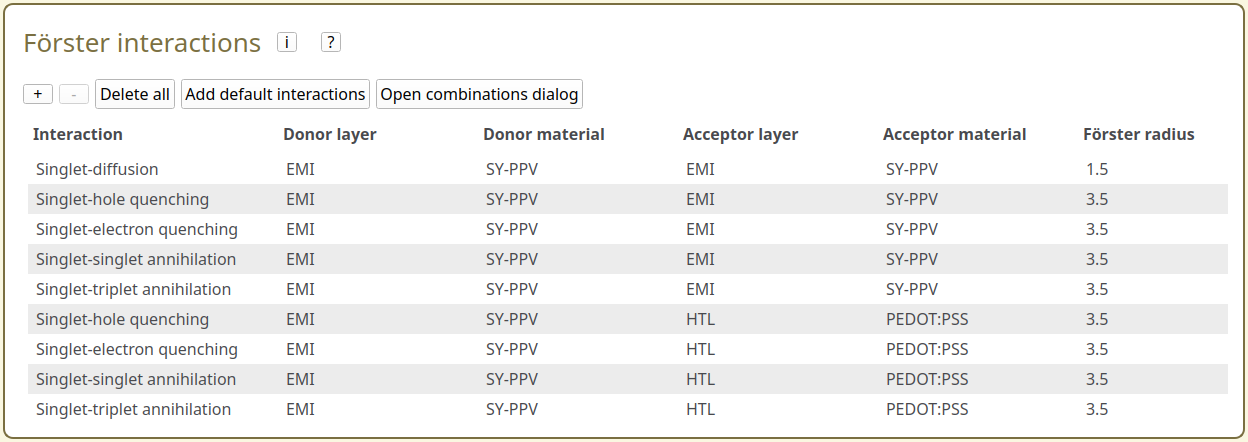This screenshot has width=1248, height=442.
Task: Click the Acceptor layer column header
Action: click(x=740, y=134)
